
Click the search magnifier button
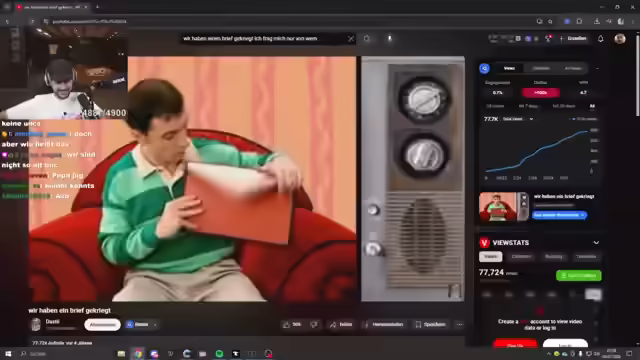367,38
